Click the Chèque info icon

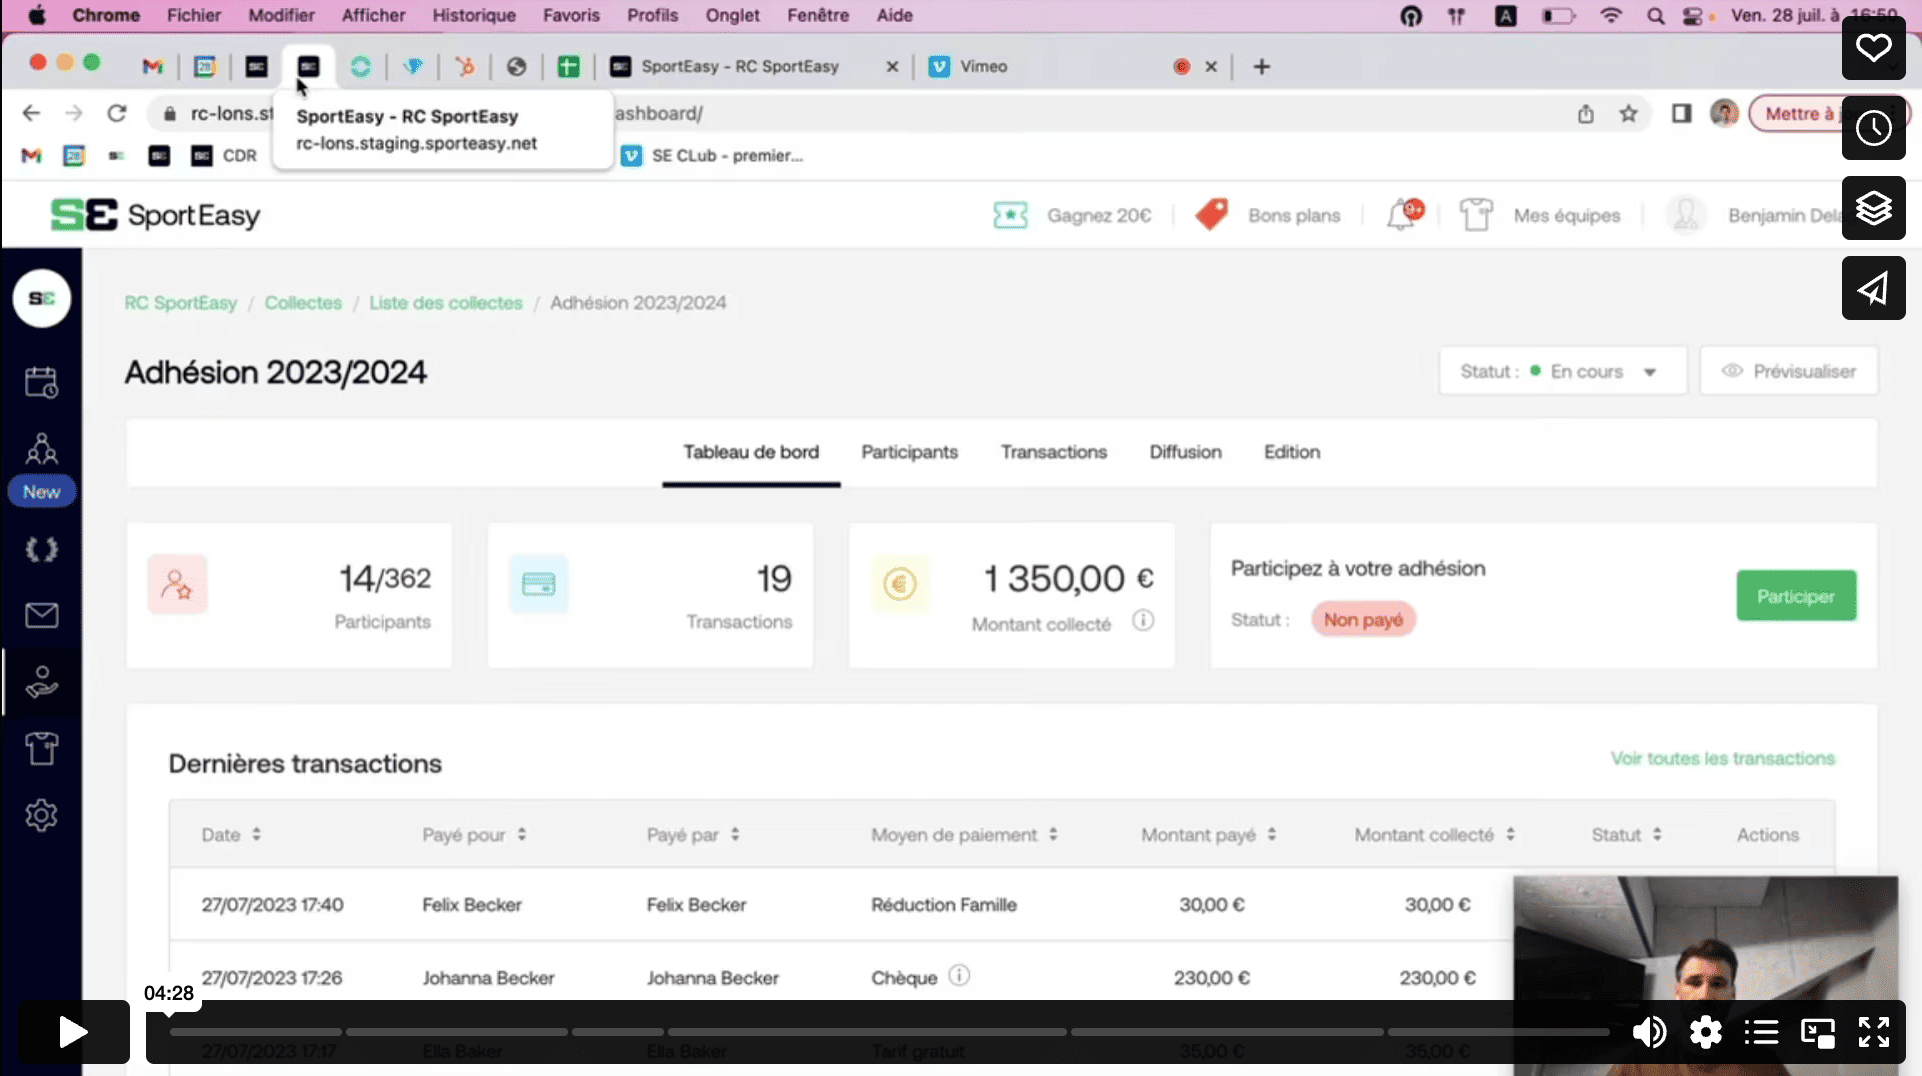pyautogui.click(x=958, y=975)
